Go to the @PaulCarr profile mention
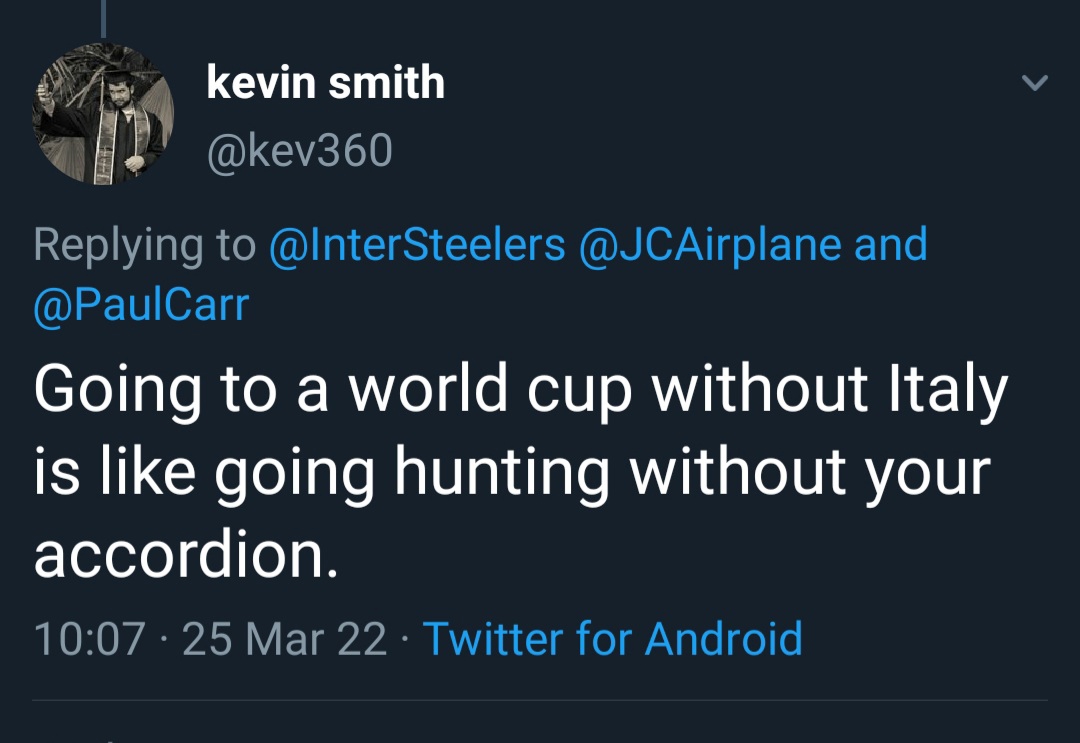The image size is (1080, 743). 141,305
